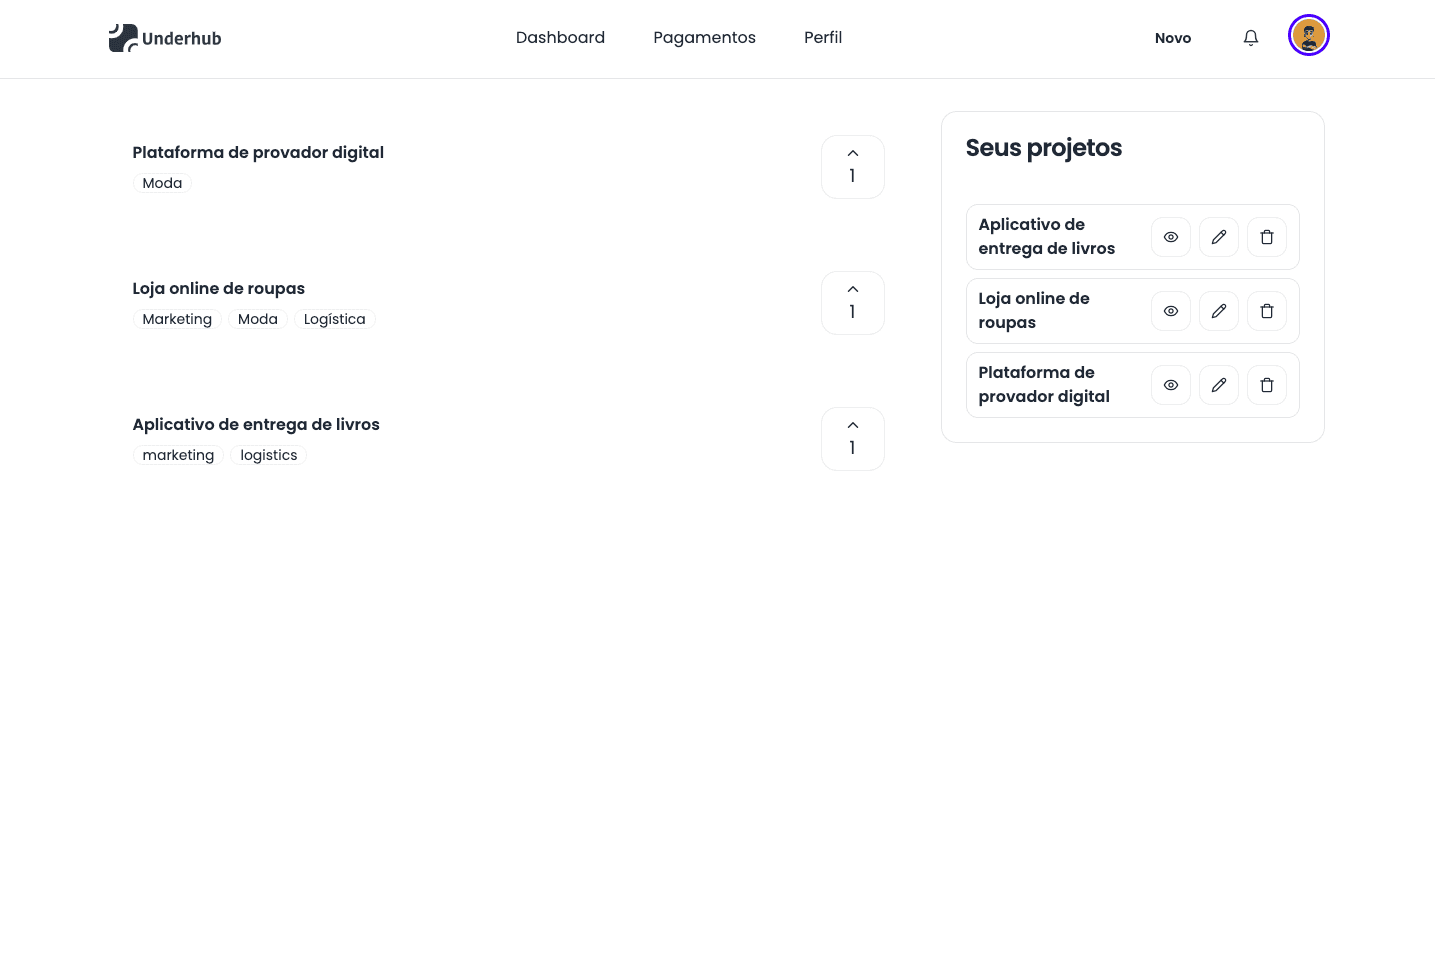This screenshot has height=980, width=1435.
Task: Open the Pagamentos page
Action: click(x=704, y=38)
